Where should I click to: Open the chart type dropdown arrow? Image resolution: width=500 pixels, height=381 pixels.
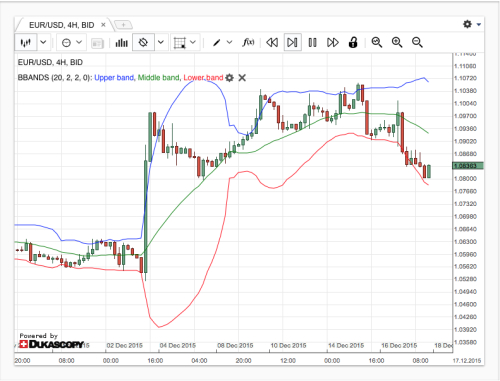43,42
